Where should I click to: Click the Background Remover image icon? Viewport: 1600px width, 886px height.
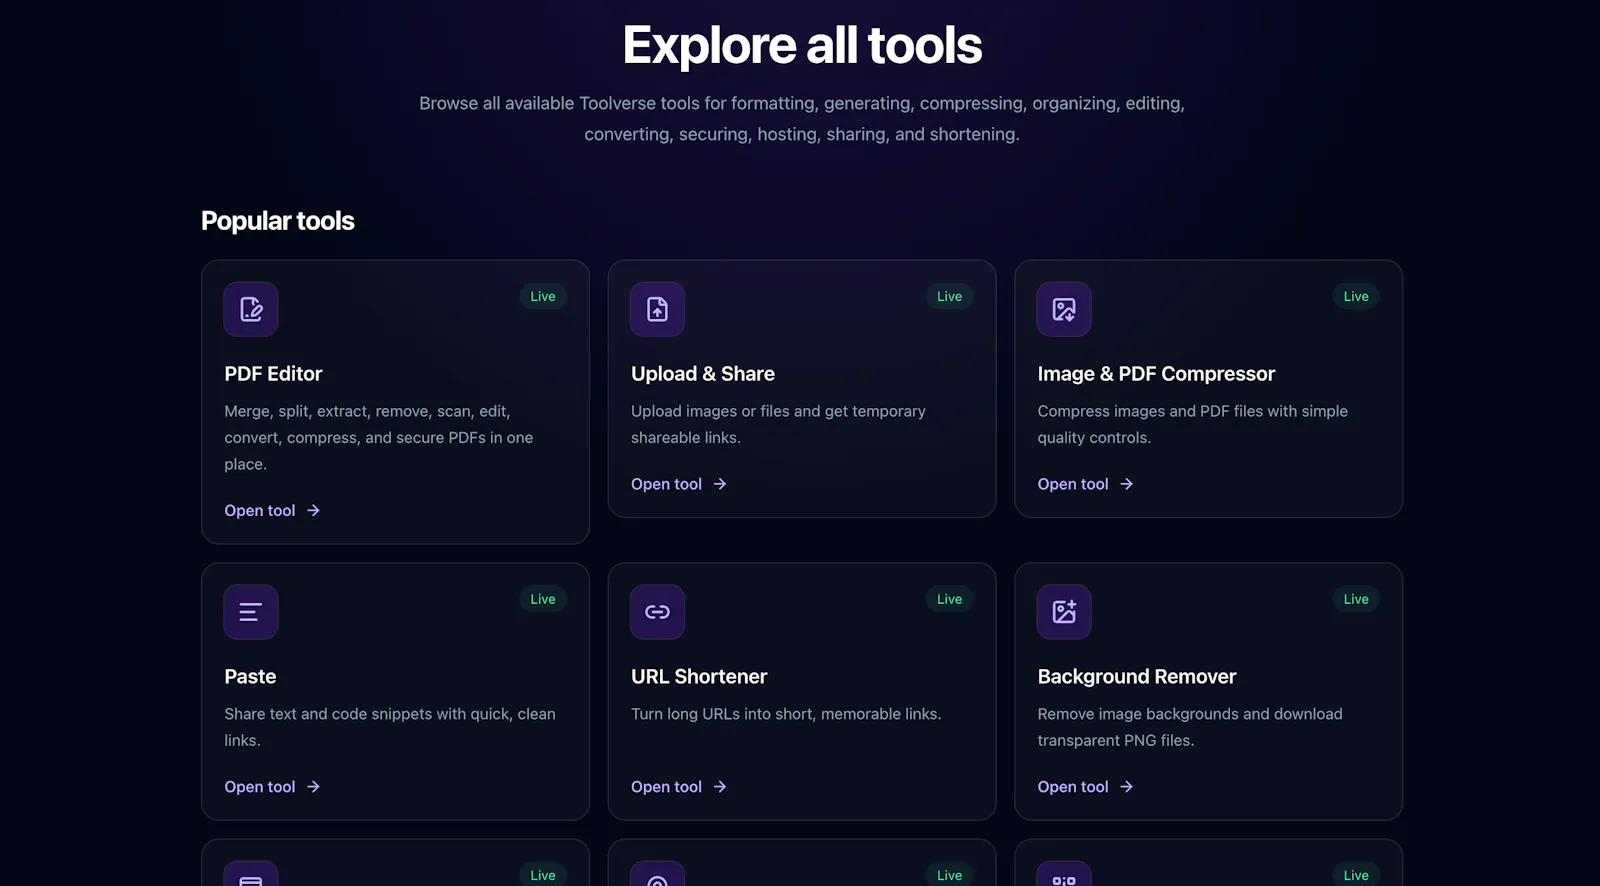pyautogui.click(x=1064, y=612)
